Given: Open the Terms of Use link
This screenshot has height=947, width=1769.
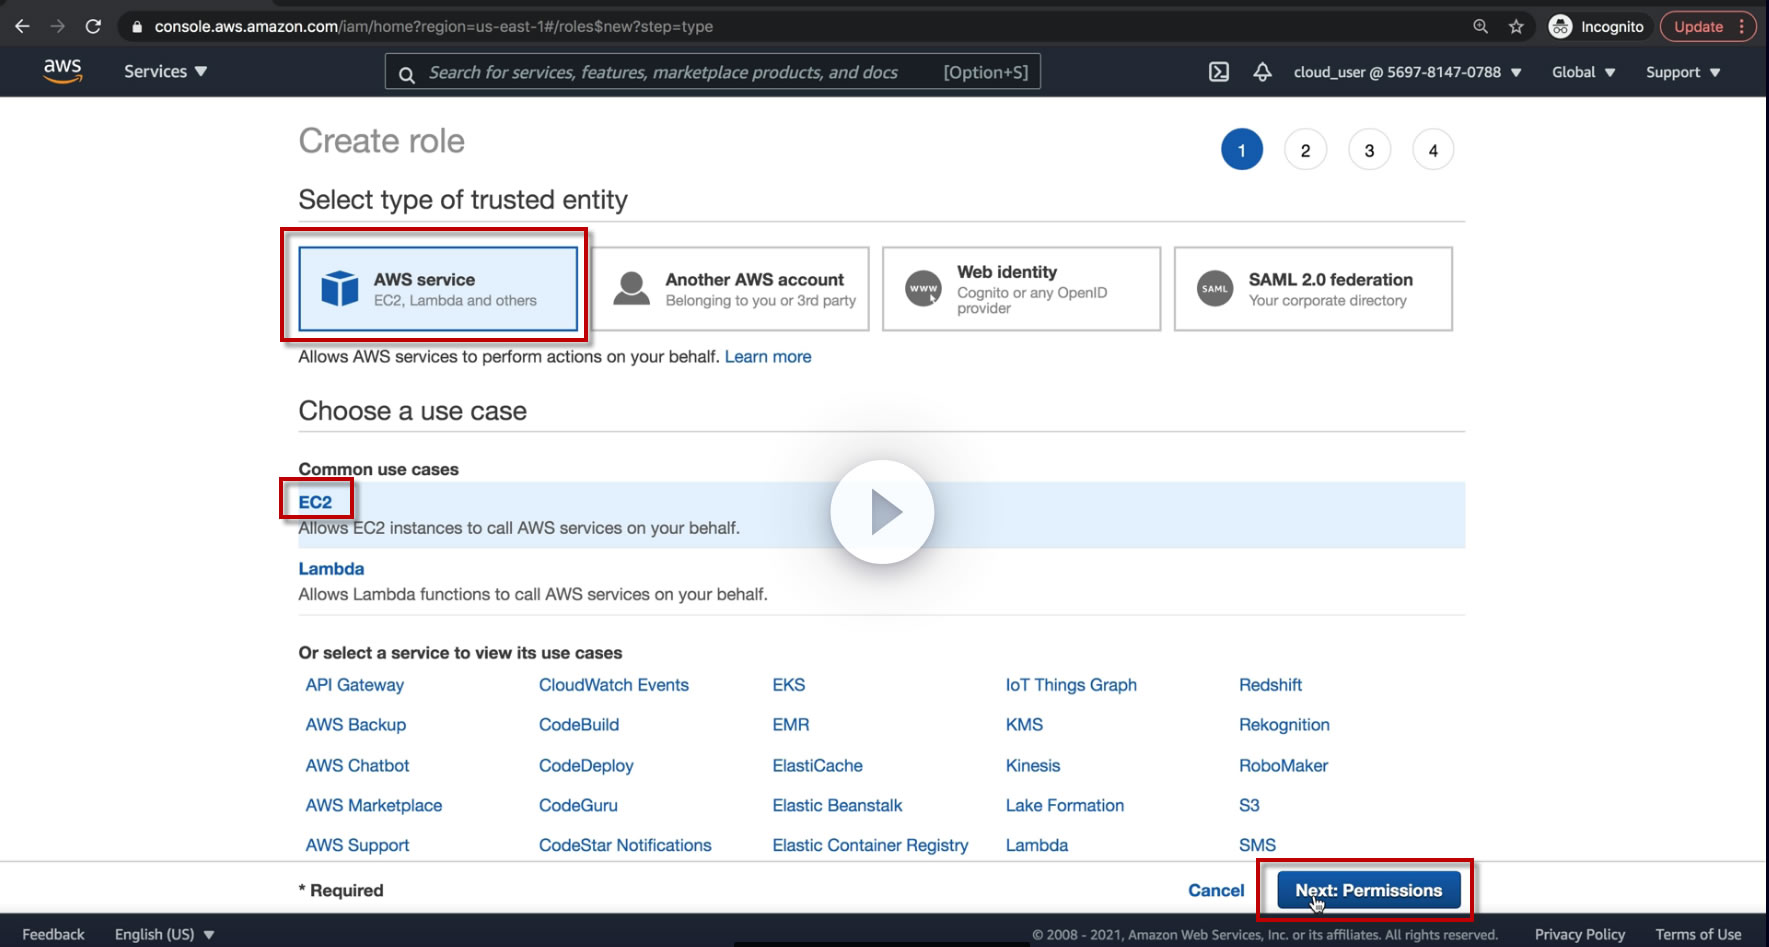Looking at the screenshot, I should [x=1698, y=934].
